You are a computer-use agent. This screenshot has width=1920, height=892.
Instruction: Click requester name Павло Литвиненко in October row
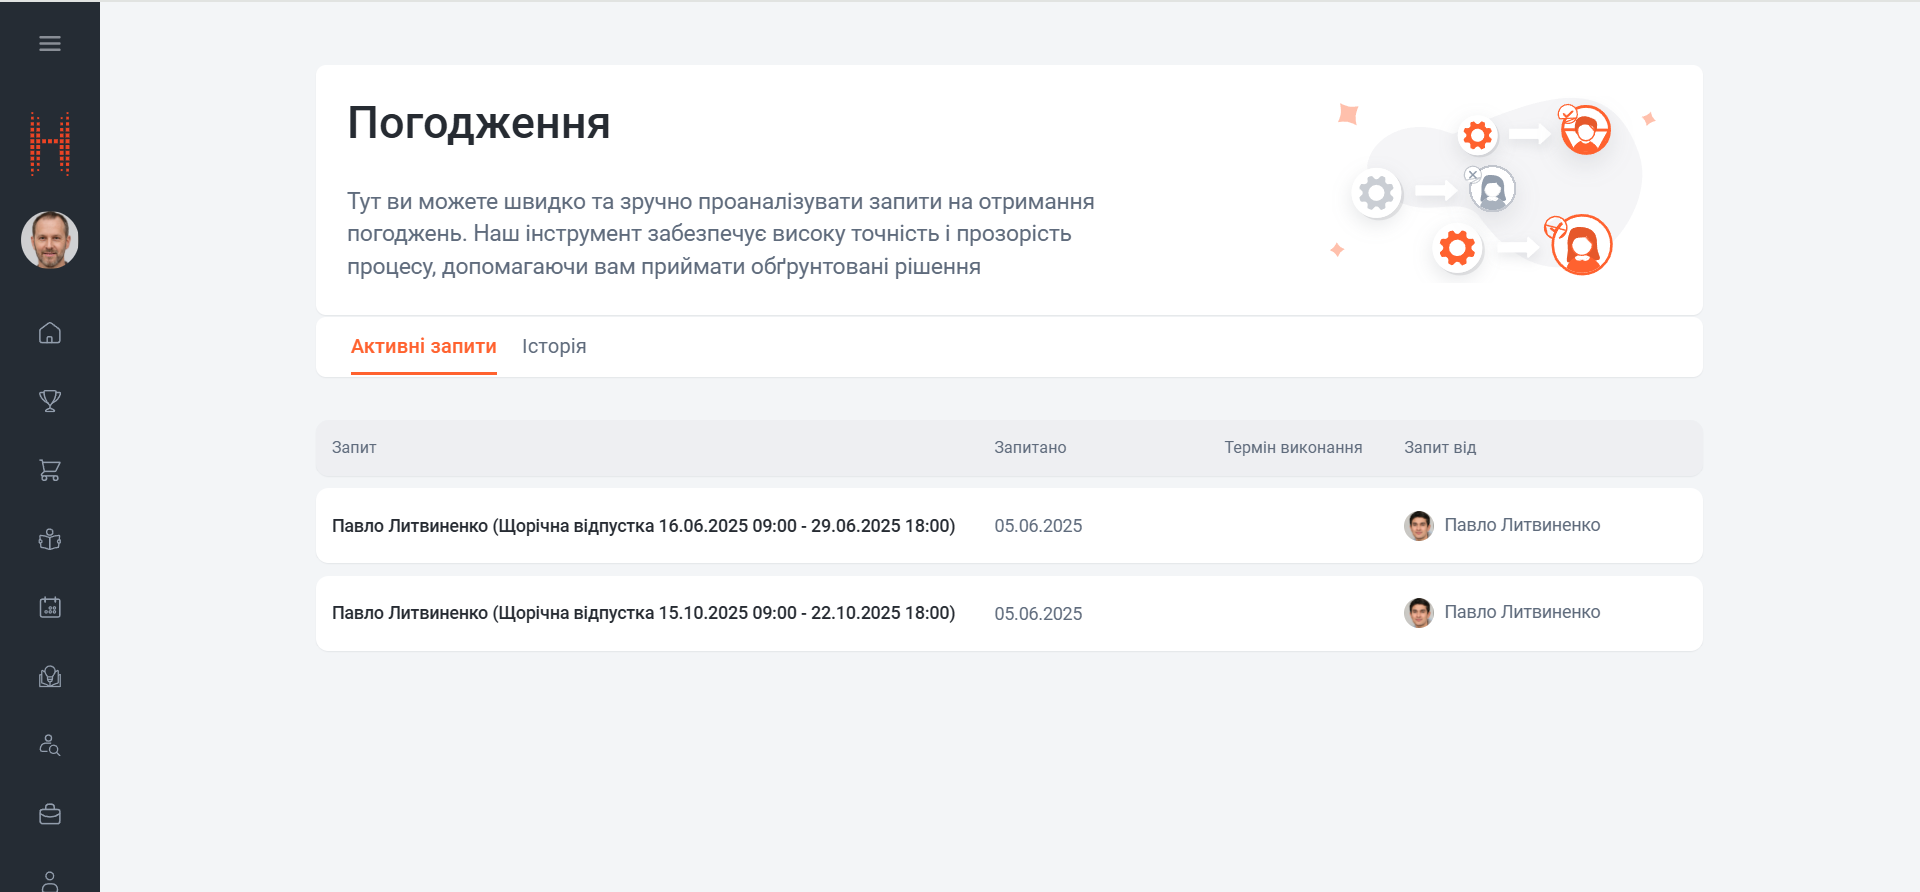pos(1522,612)
